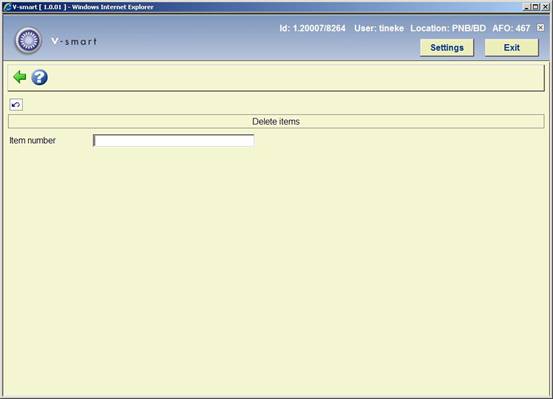This screenshot has width=553, height=399.
Task: Click the small undo arrow icon
Action: click(16, 105)
